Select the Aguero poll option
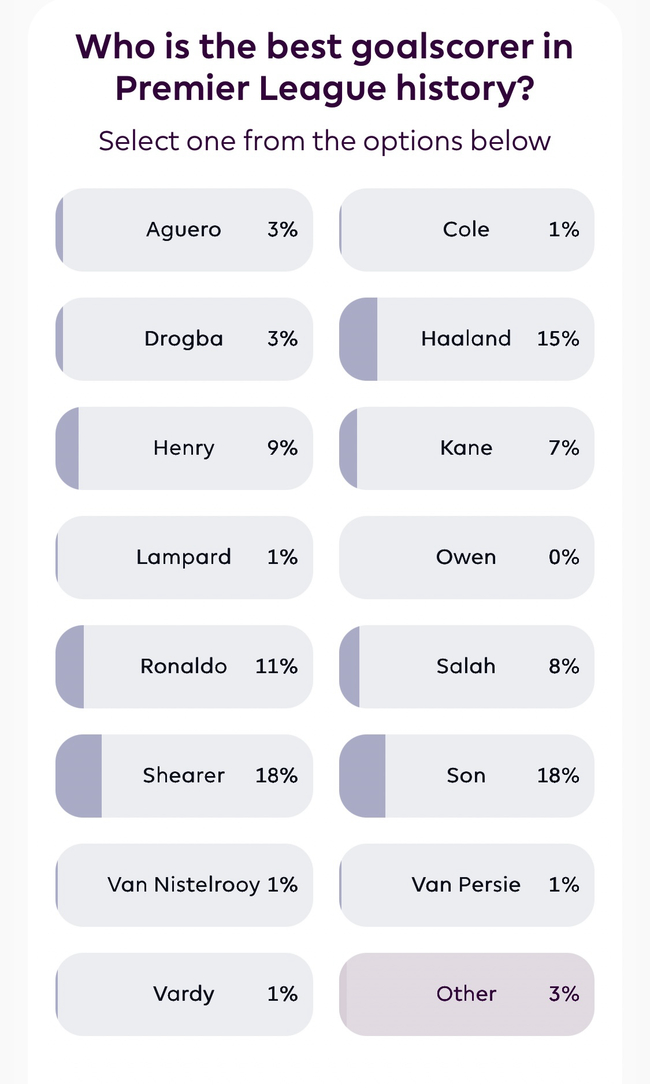Viewport: 650px width, 1084px height. [184, 230]
